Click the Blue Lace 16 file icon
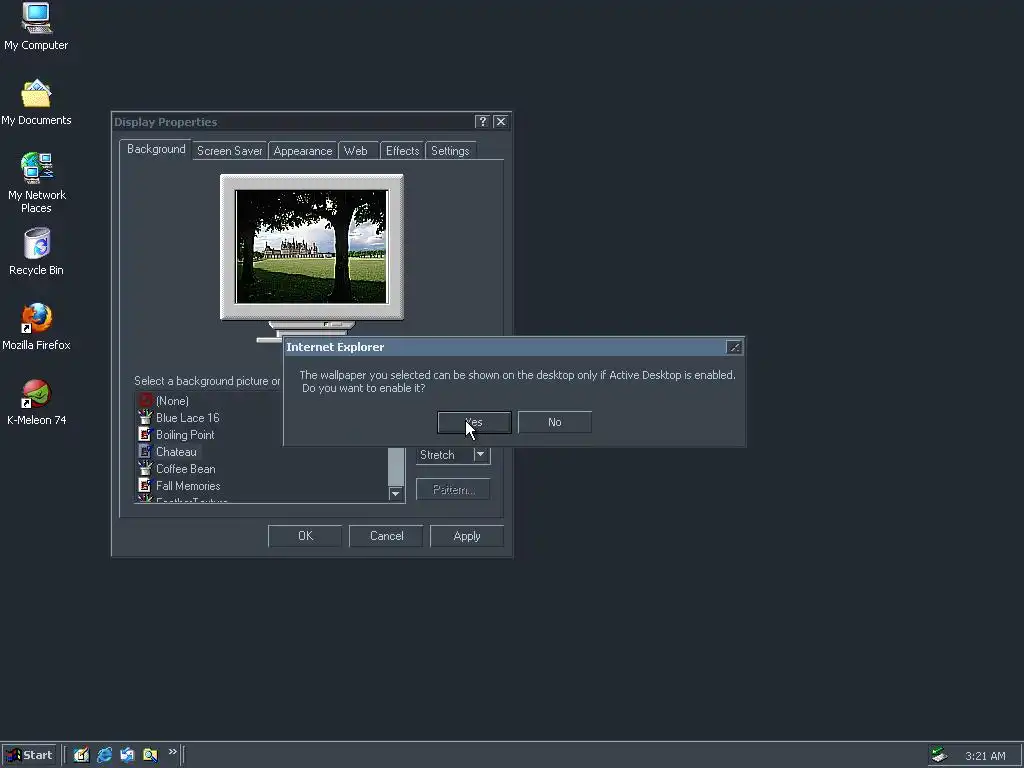Screen dimensions: 1024x768 coord(146,417)
